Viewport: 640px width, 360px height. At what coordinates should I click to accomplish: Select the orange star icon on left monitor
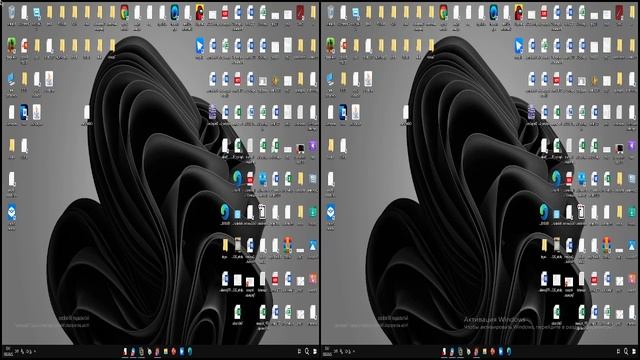[x=275, y=80]
